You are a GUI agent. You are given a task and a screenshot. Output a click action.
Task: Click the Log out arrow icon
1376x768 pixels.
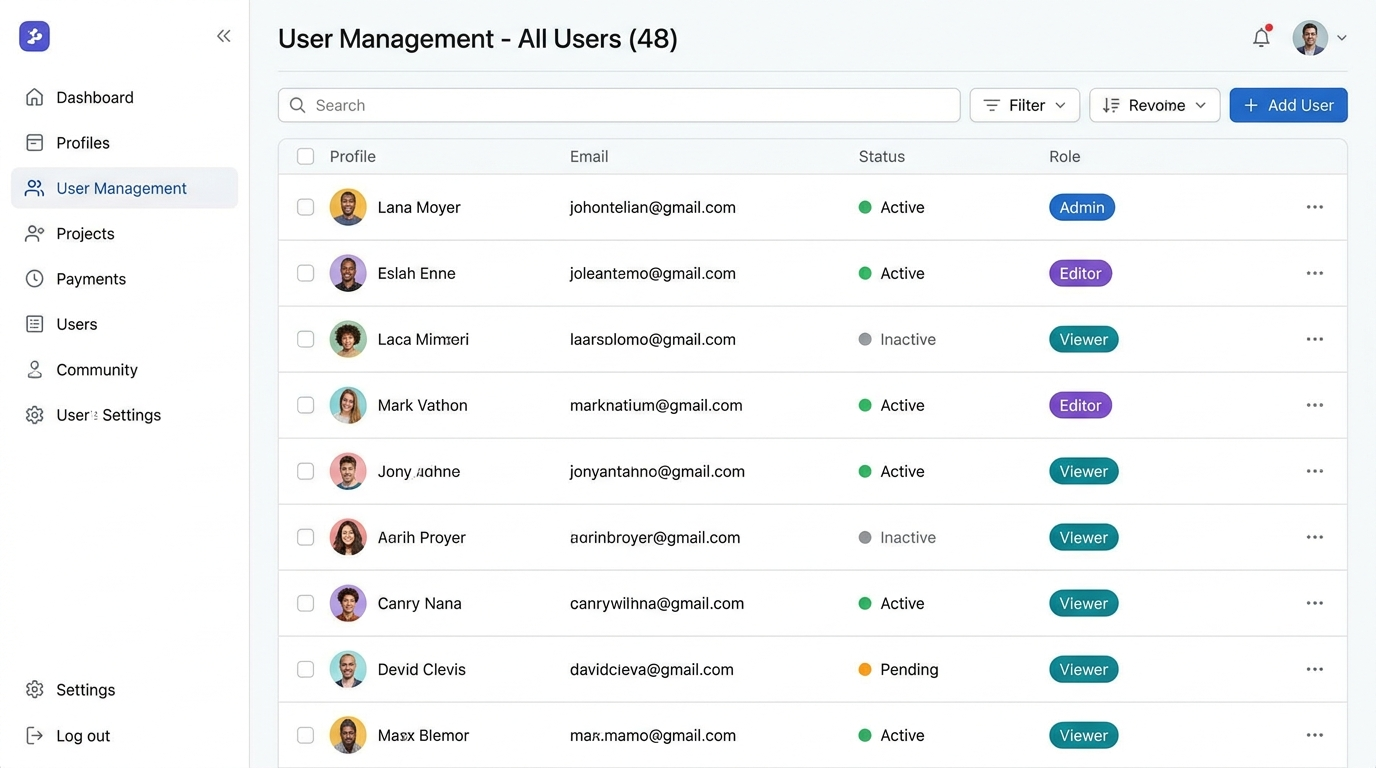(35, 736)
